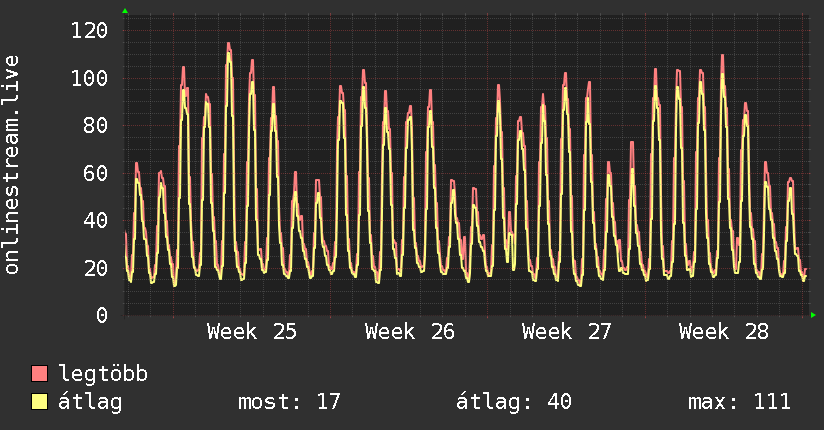This screenshot has height=430, width=824.
Task: Click the 60 y-axis label
Action: click(x=96, y=173)
